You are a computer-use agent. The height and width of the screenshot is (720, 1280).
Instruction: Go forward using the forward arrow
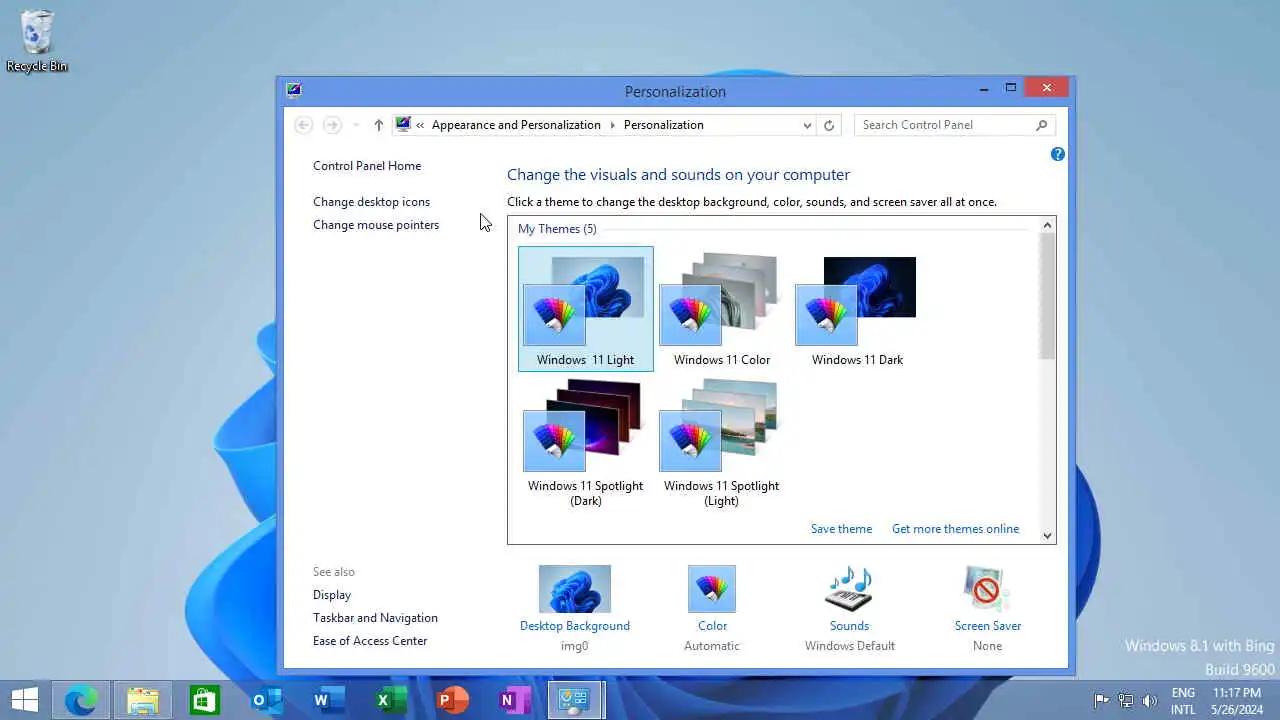(332, 125)
